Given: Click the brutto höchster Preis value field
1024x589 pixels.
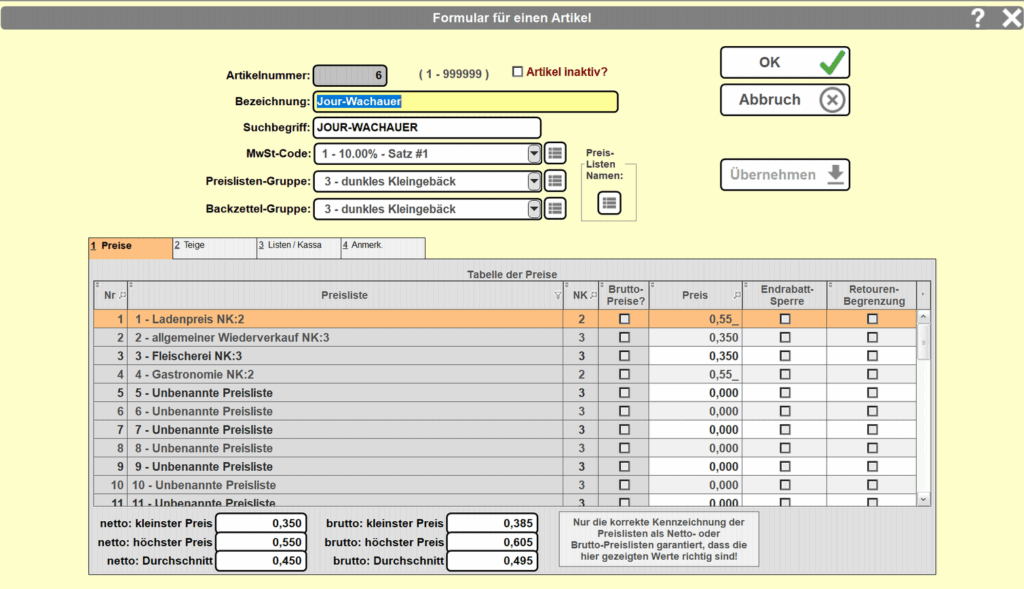Looking at the screenshot, I should point(492,542).
